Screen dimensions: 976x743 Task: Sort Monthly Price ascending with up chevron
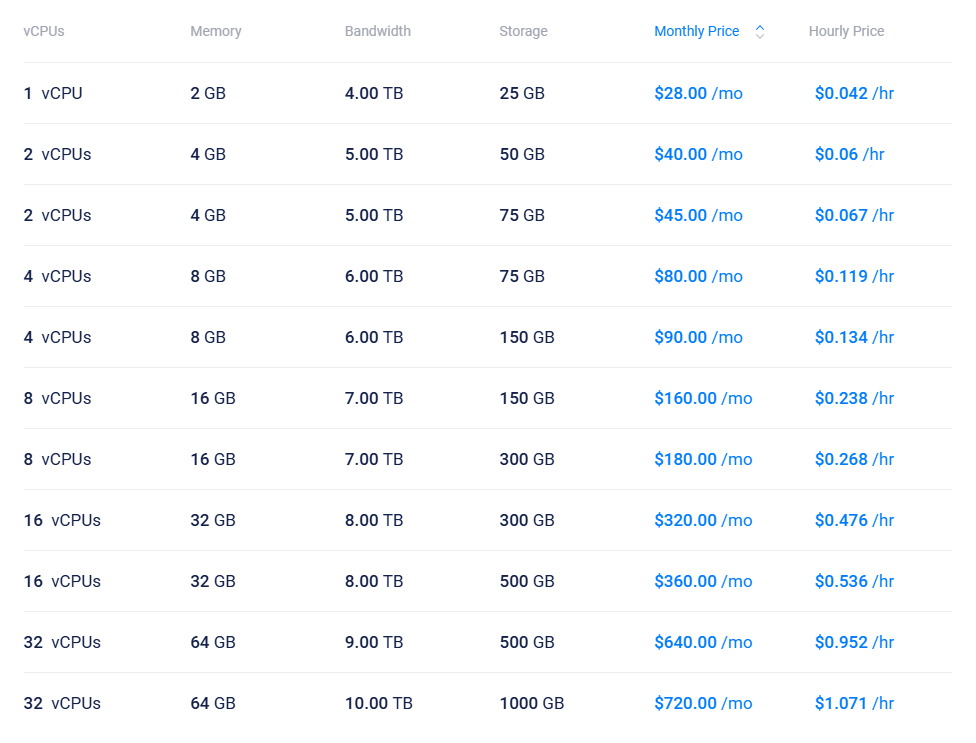pos(760,26)
